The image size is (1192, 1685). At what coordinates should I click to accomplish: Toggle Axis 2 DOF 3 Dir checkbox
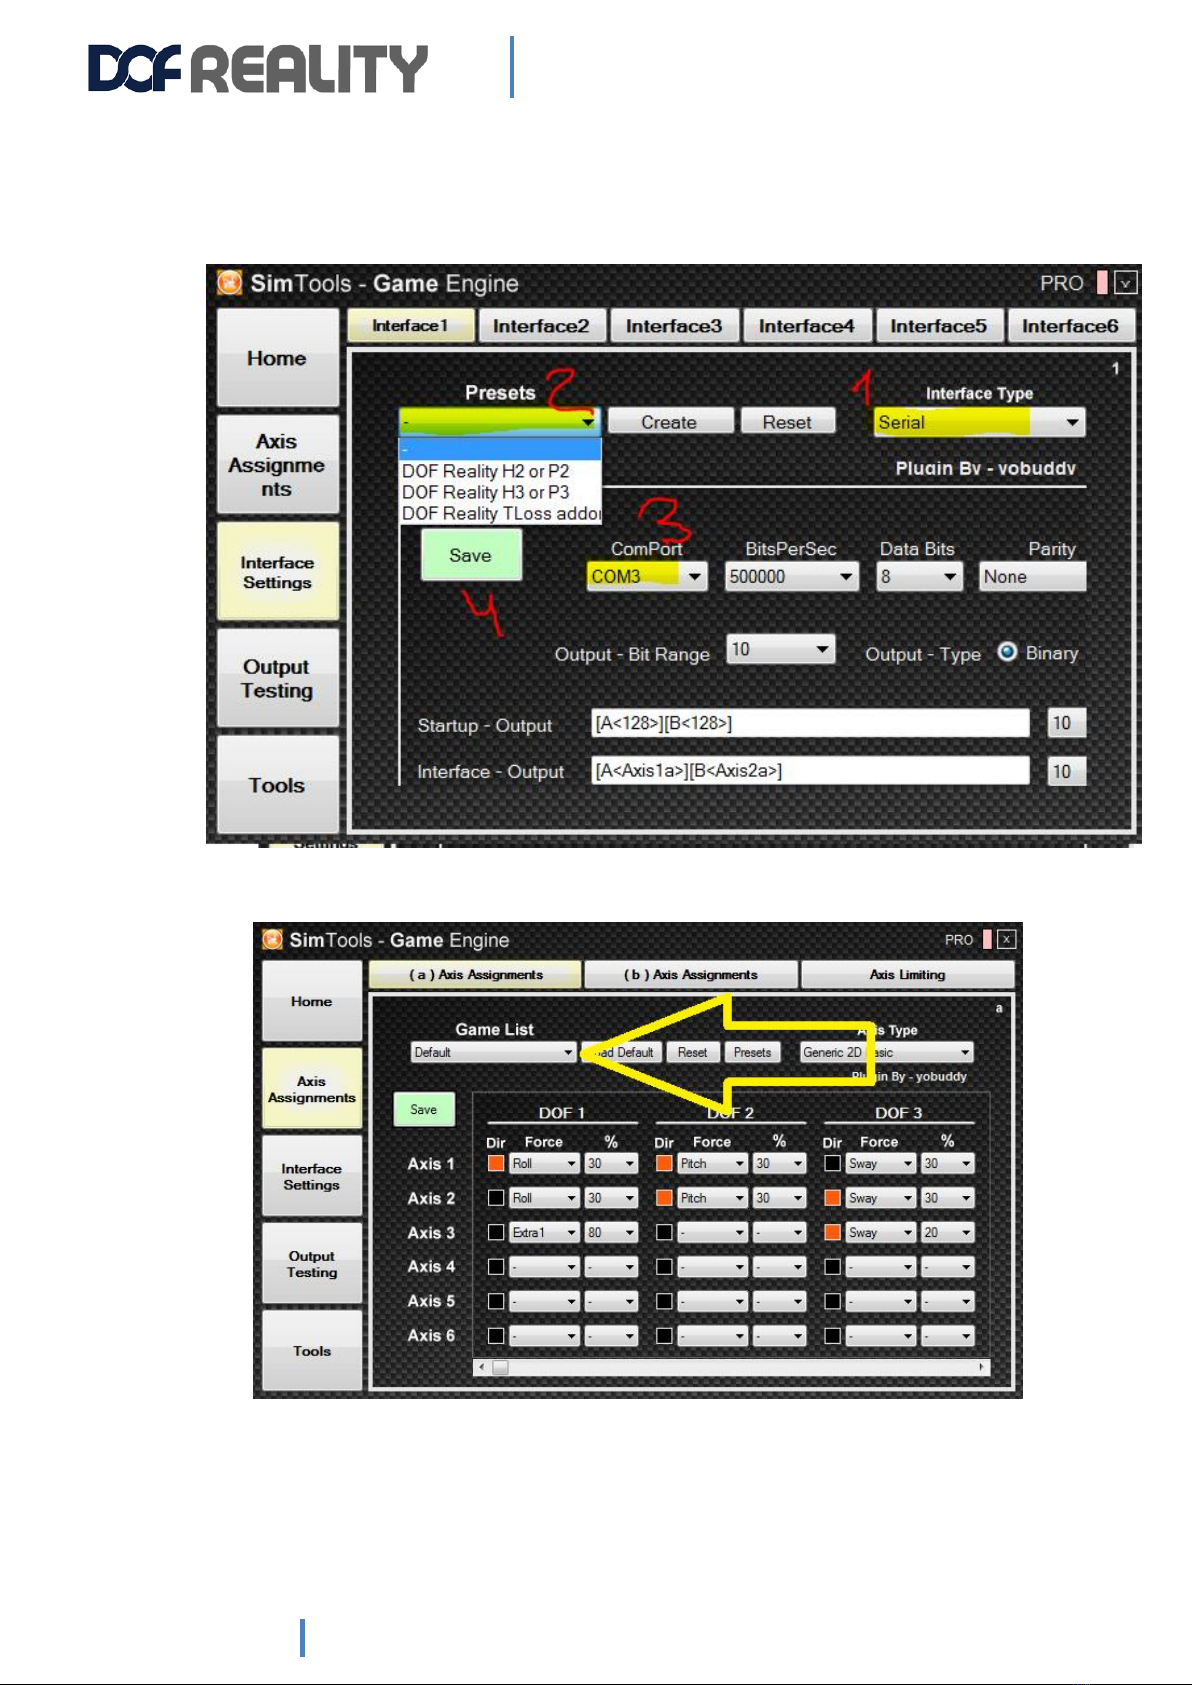[832, 1198]
